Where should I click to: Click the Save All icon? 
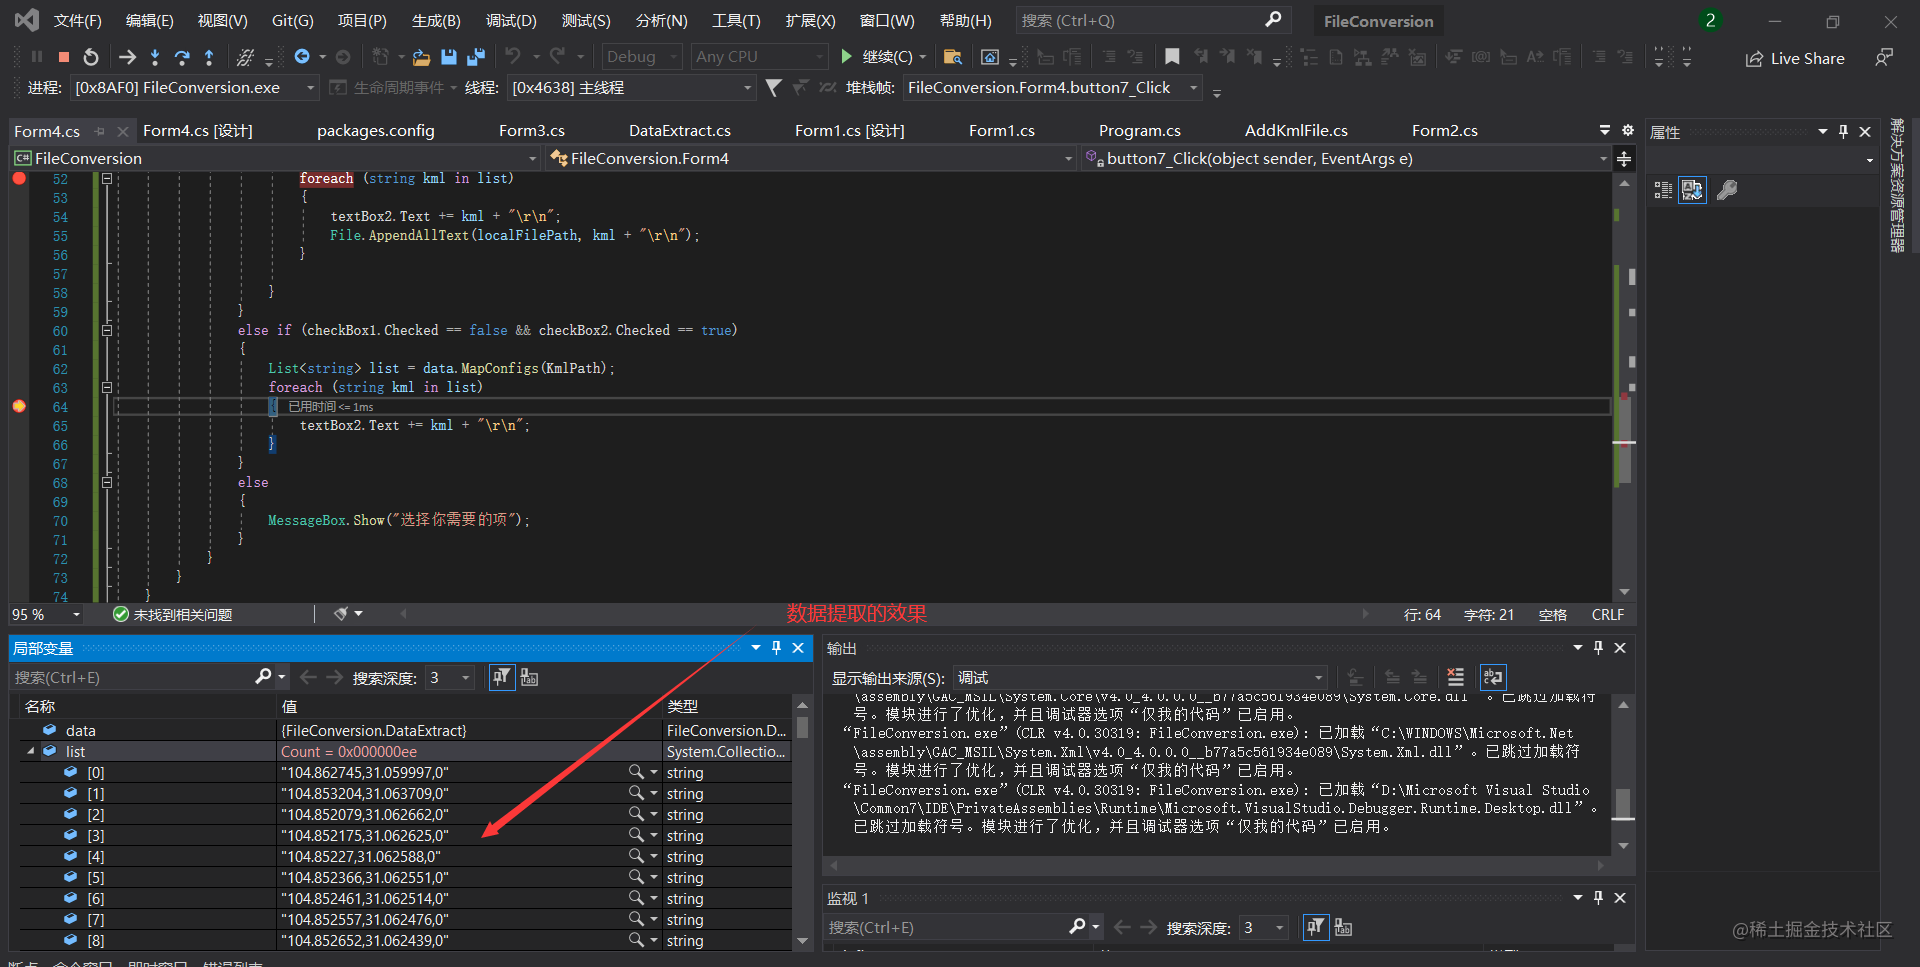476,57
